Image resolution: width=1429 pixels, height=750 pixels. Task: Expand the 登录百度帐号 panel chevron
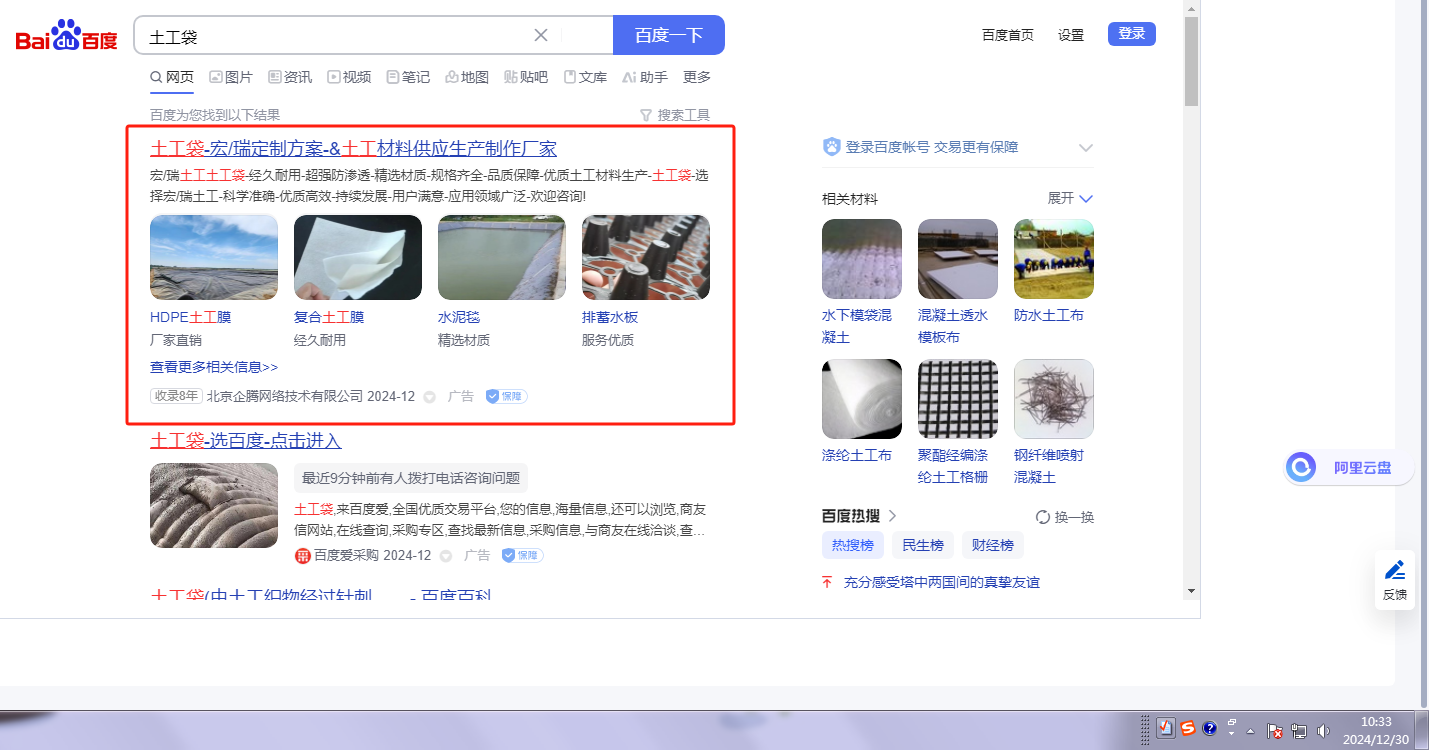(x=1086, y=148)
